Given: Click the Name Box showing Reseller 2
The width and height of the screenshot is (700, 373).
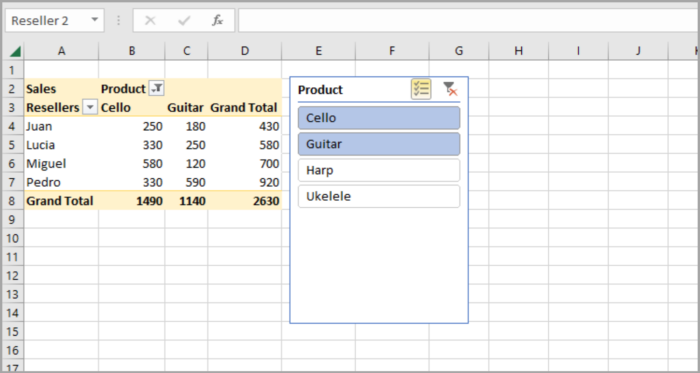Looking at the screenshot, I should point(47,21).
